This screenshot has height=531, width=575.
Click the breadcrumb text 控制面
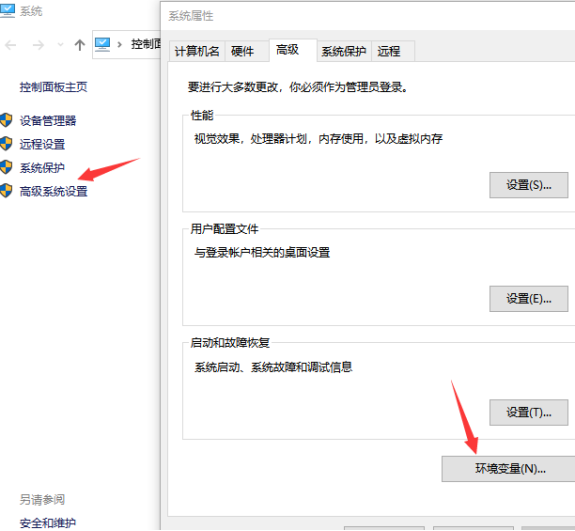146,44
